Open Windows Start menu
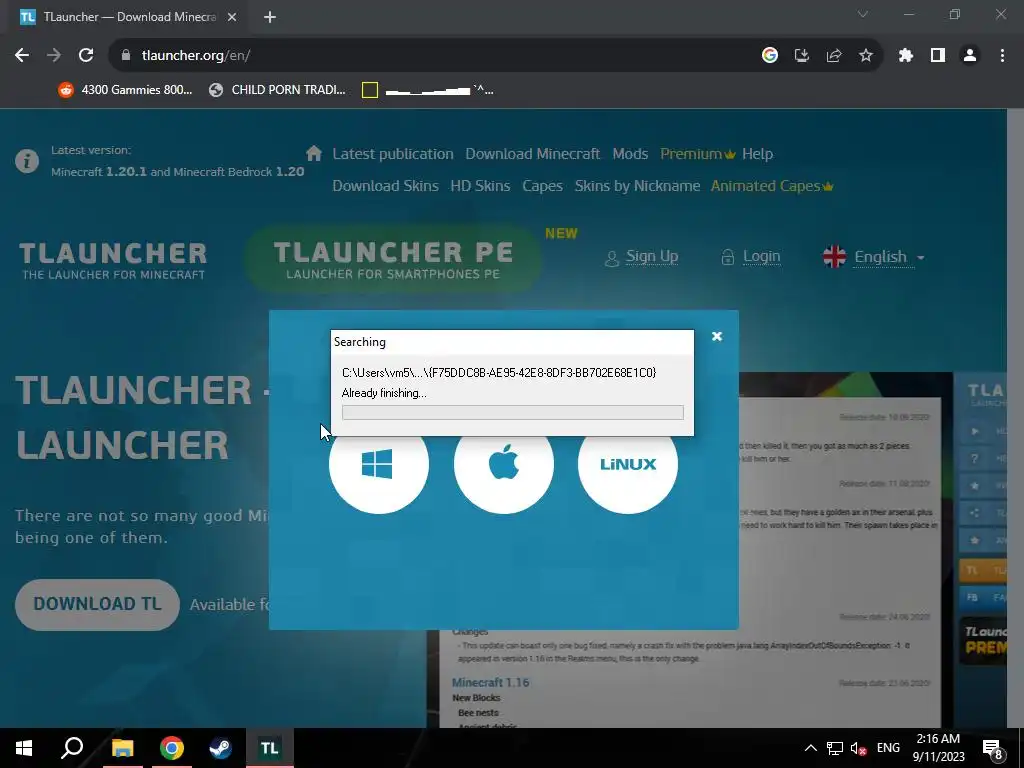This screenshot has width=1024, height=768. tap(24, 748)
